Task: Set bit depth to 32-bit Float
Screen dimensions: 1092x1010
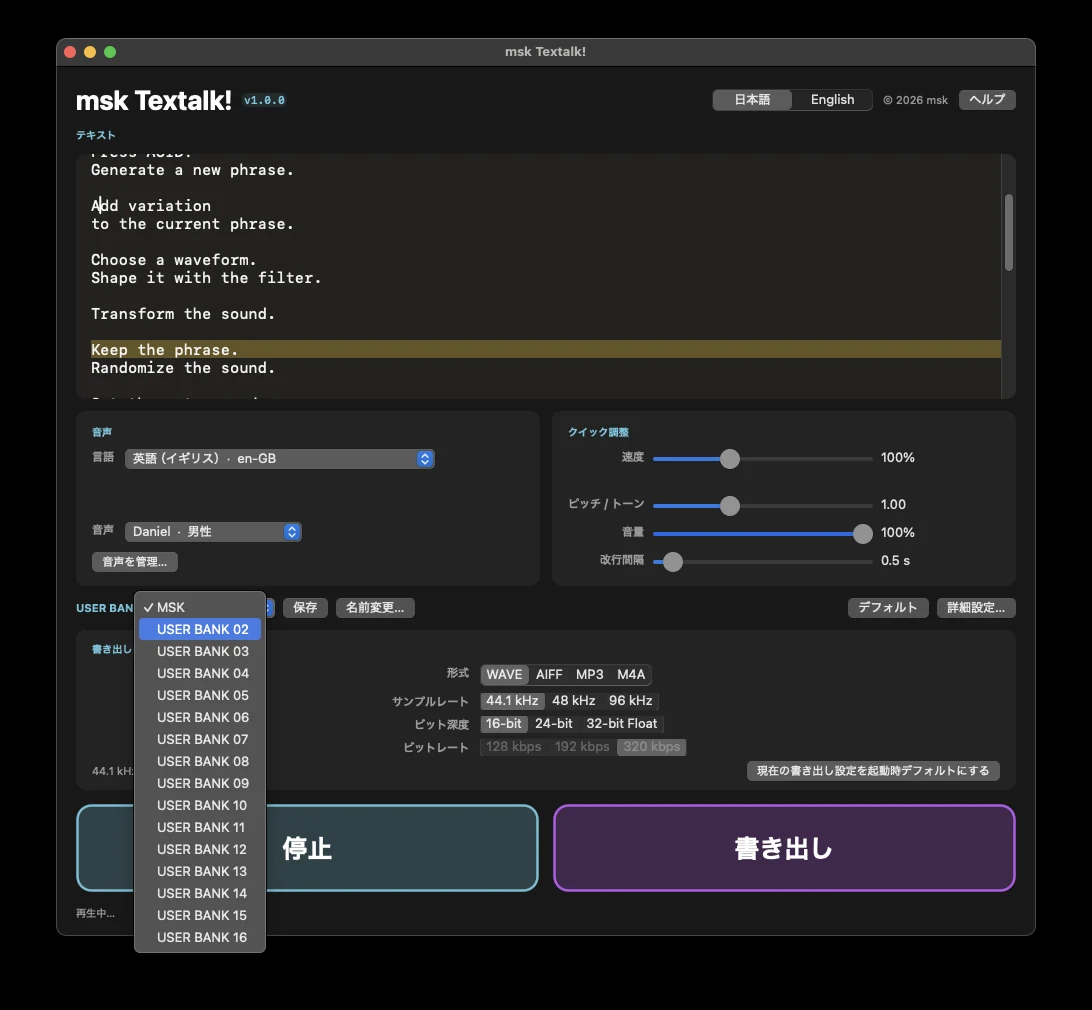Action: click(x=621, y=724)
